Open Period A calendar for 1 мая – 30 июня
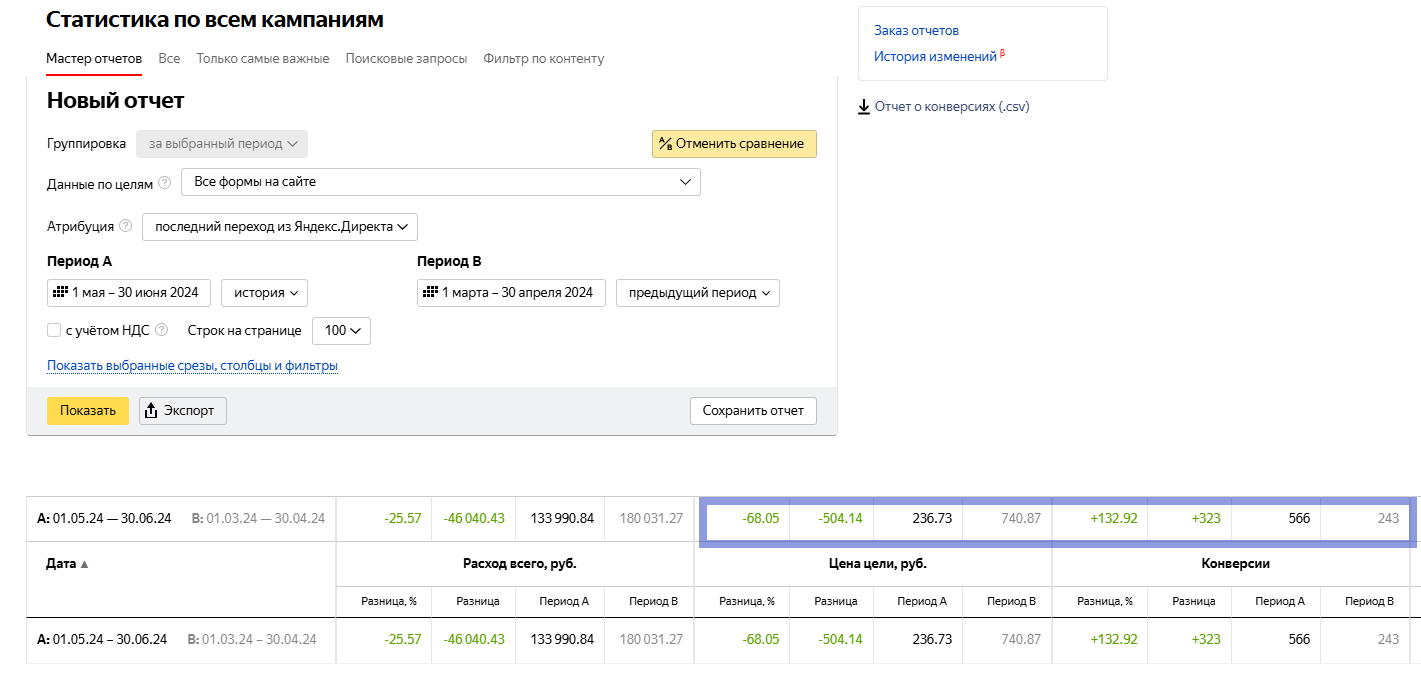 pos(129,293)
